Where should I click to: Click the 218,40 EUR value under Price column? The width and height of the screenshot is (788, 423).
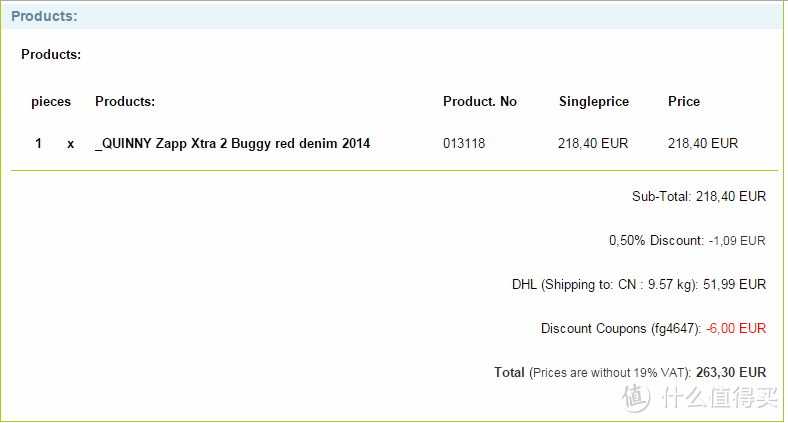click(x=703, y=143)
